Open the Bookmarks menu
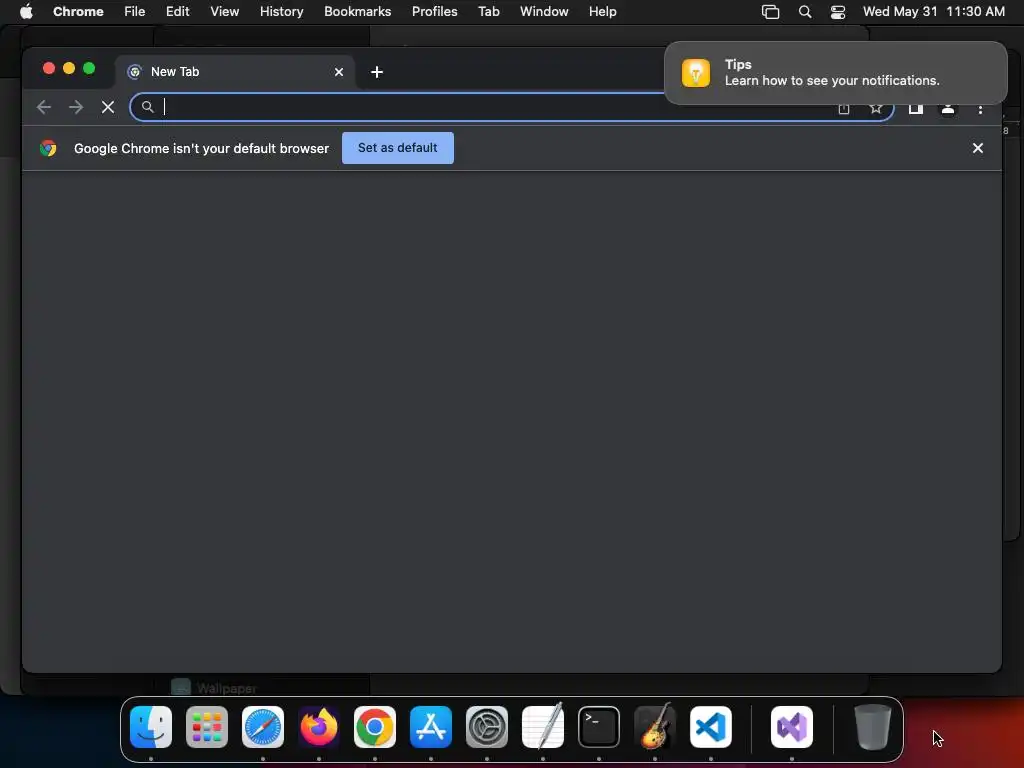This screenshot has width=1024, height=768. coord(358,12)
